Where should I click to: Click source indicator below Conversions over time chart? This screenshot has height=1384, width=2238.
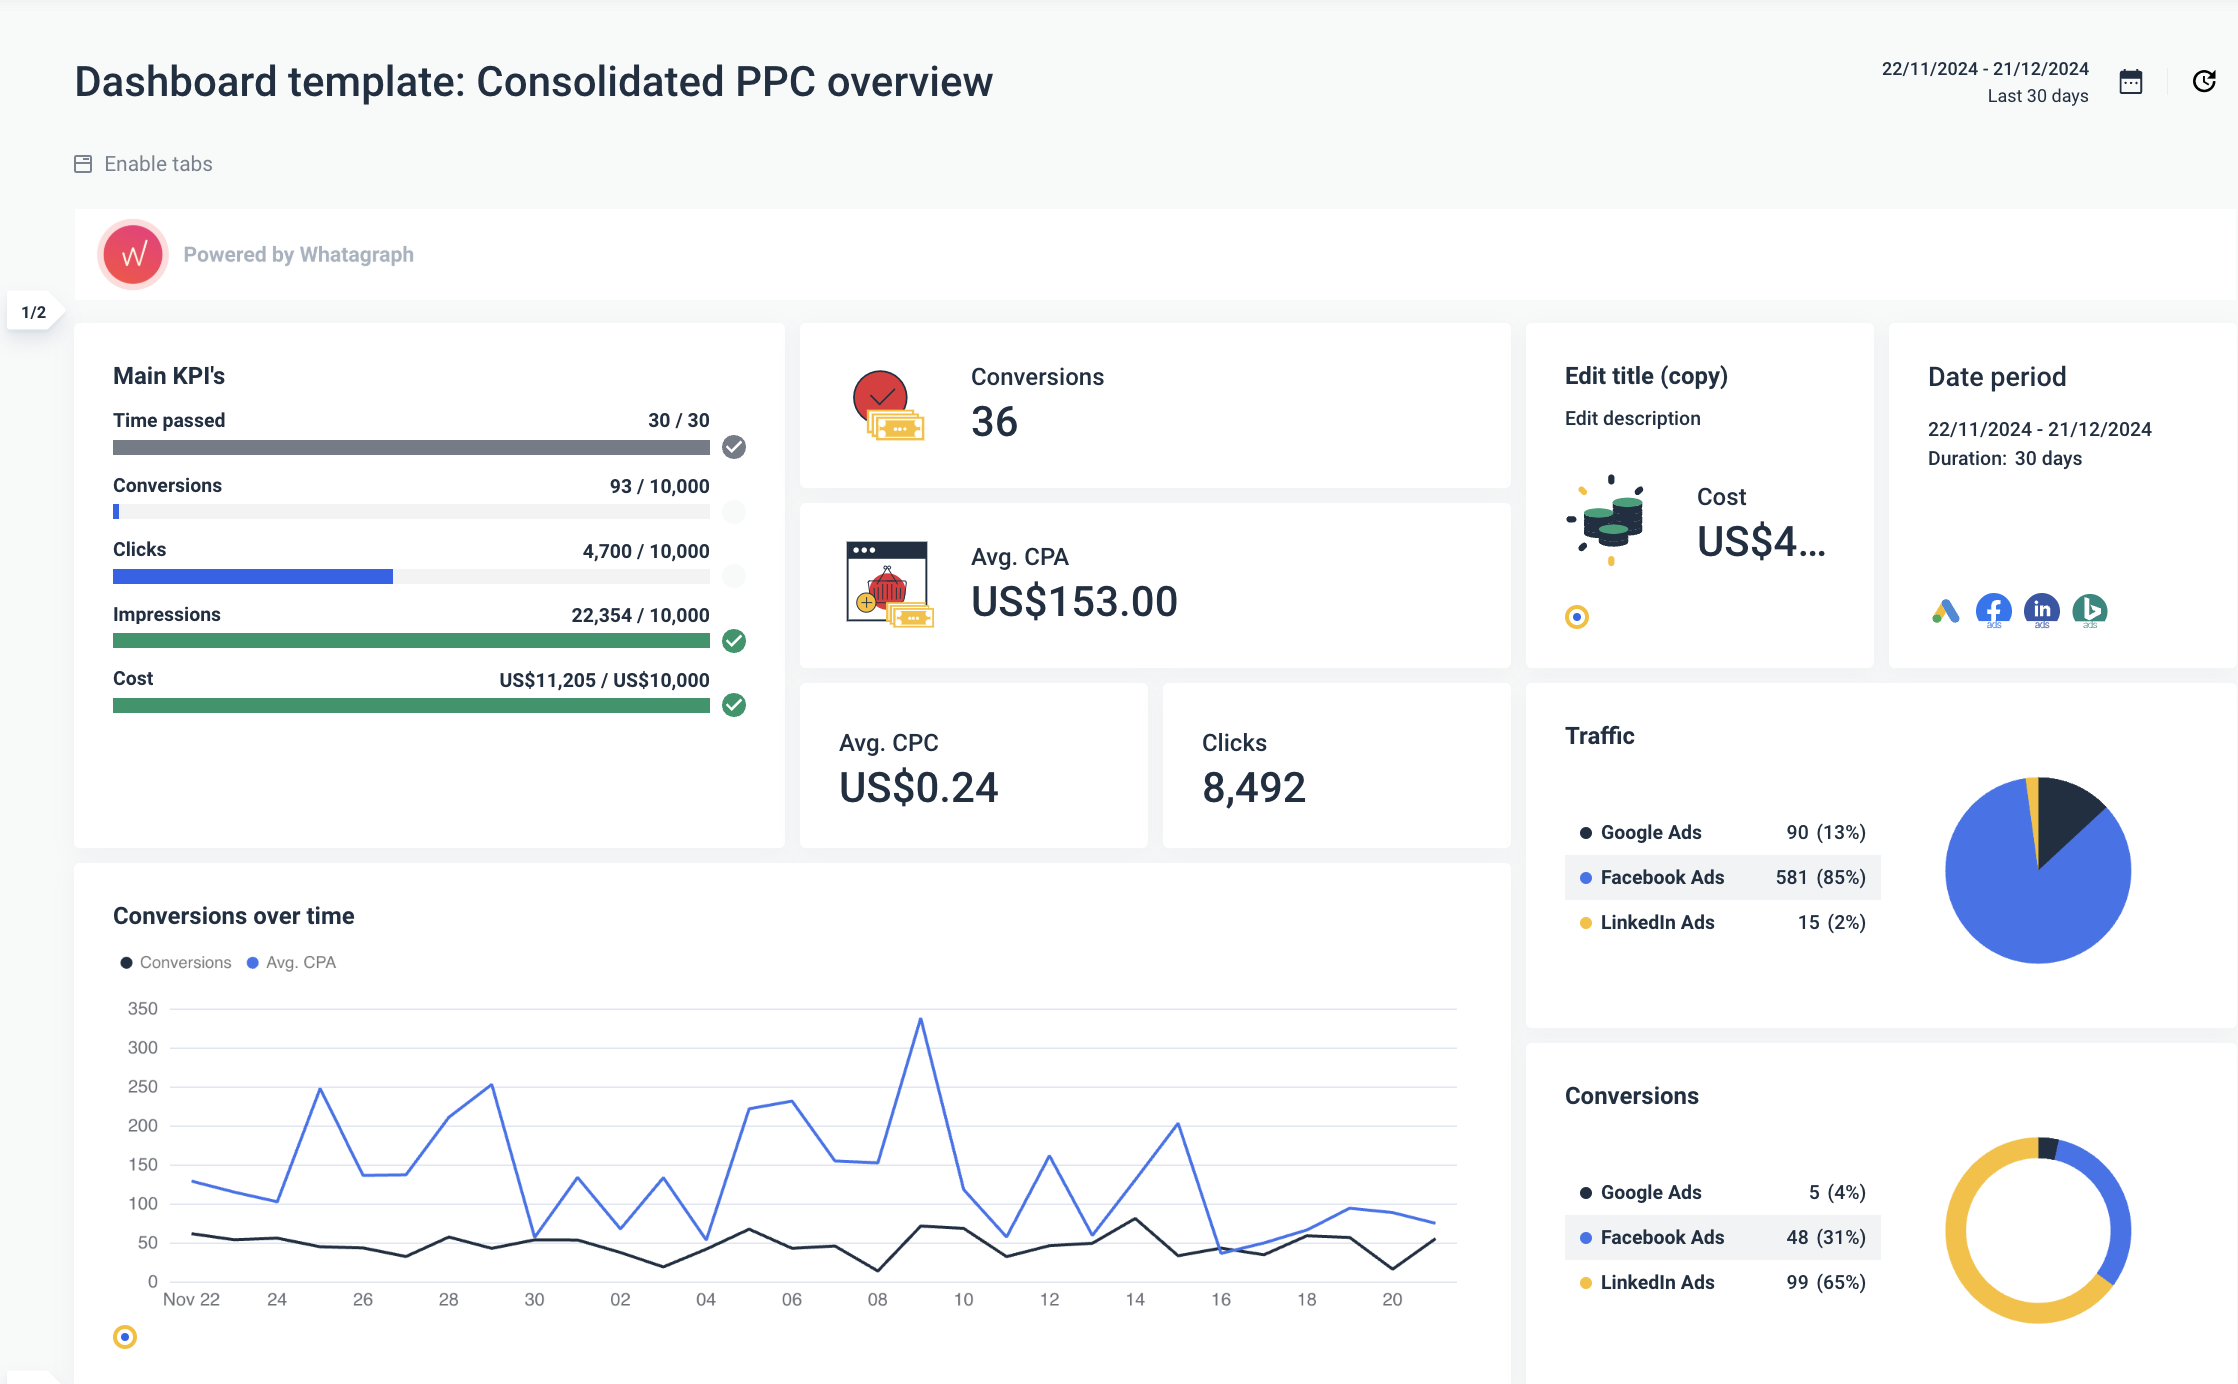[x=125, y=1337]
